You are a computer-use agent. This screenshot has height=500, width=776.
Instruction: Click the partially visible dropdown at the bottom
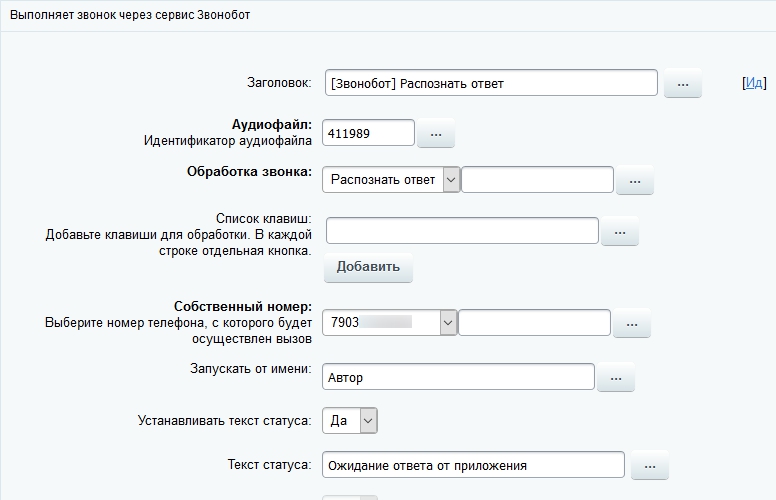350,496
